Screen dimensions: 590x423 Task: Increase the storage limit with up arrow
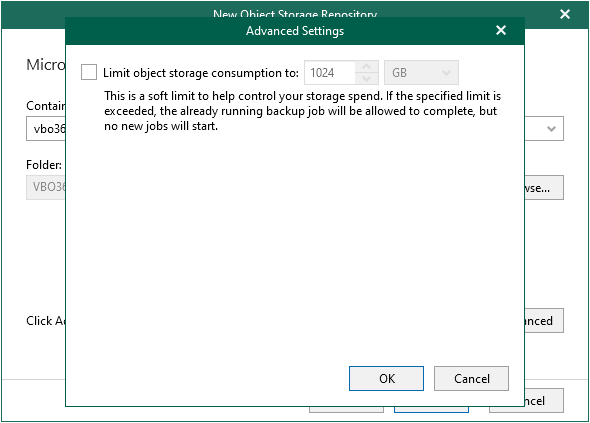(x=366, y=67)
